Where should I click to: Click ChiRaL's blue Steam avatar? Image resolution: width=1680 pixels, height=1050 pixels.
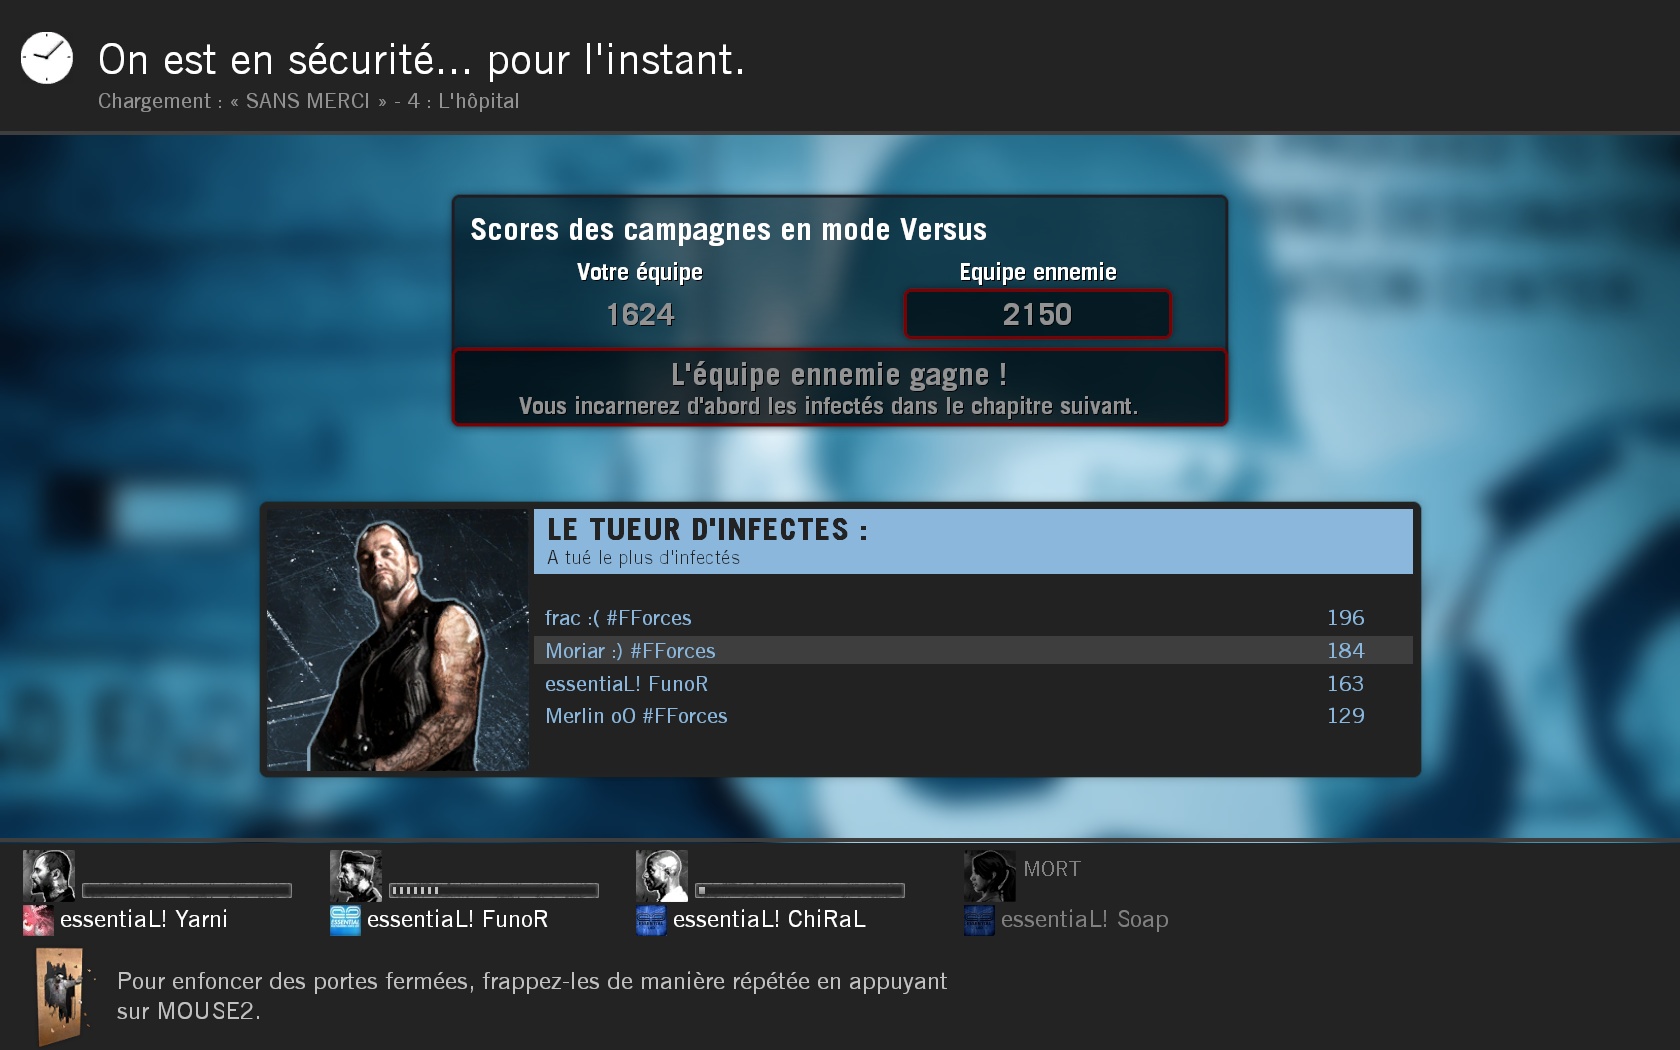point(651,920)
